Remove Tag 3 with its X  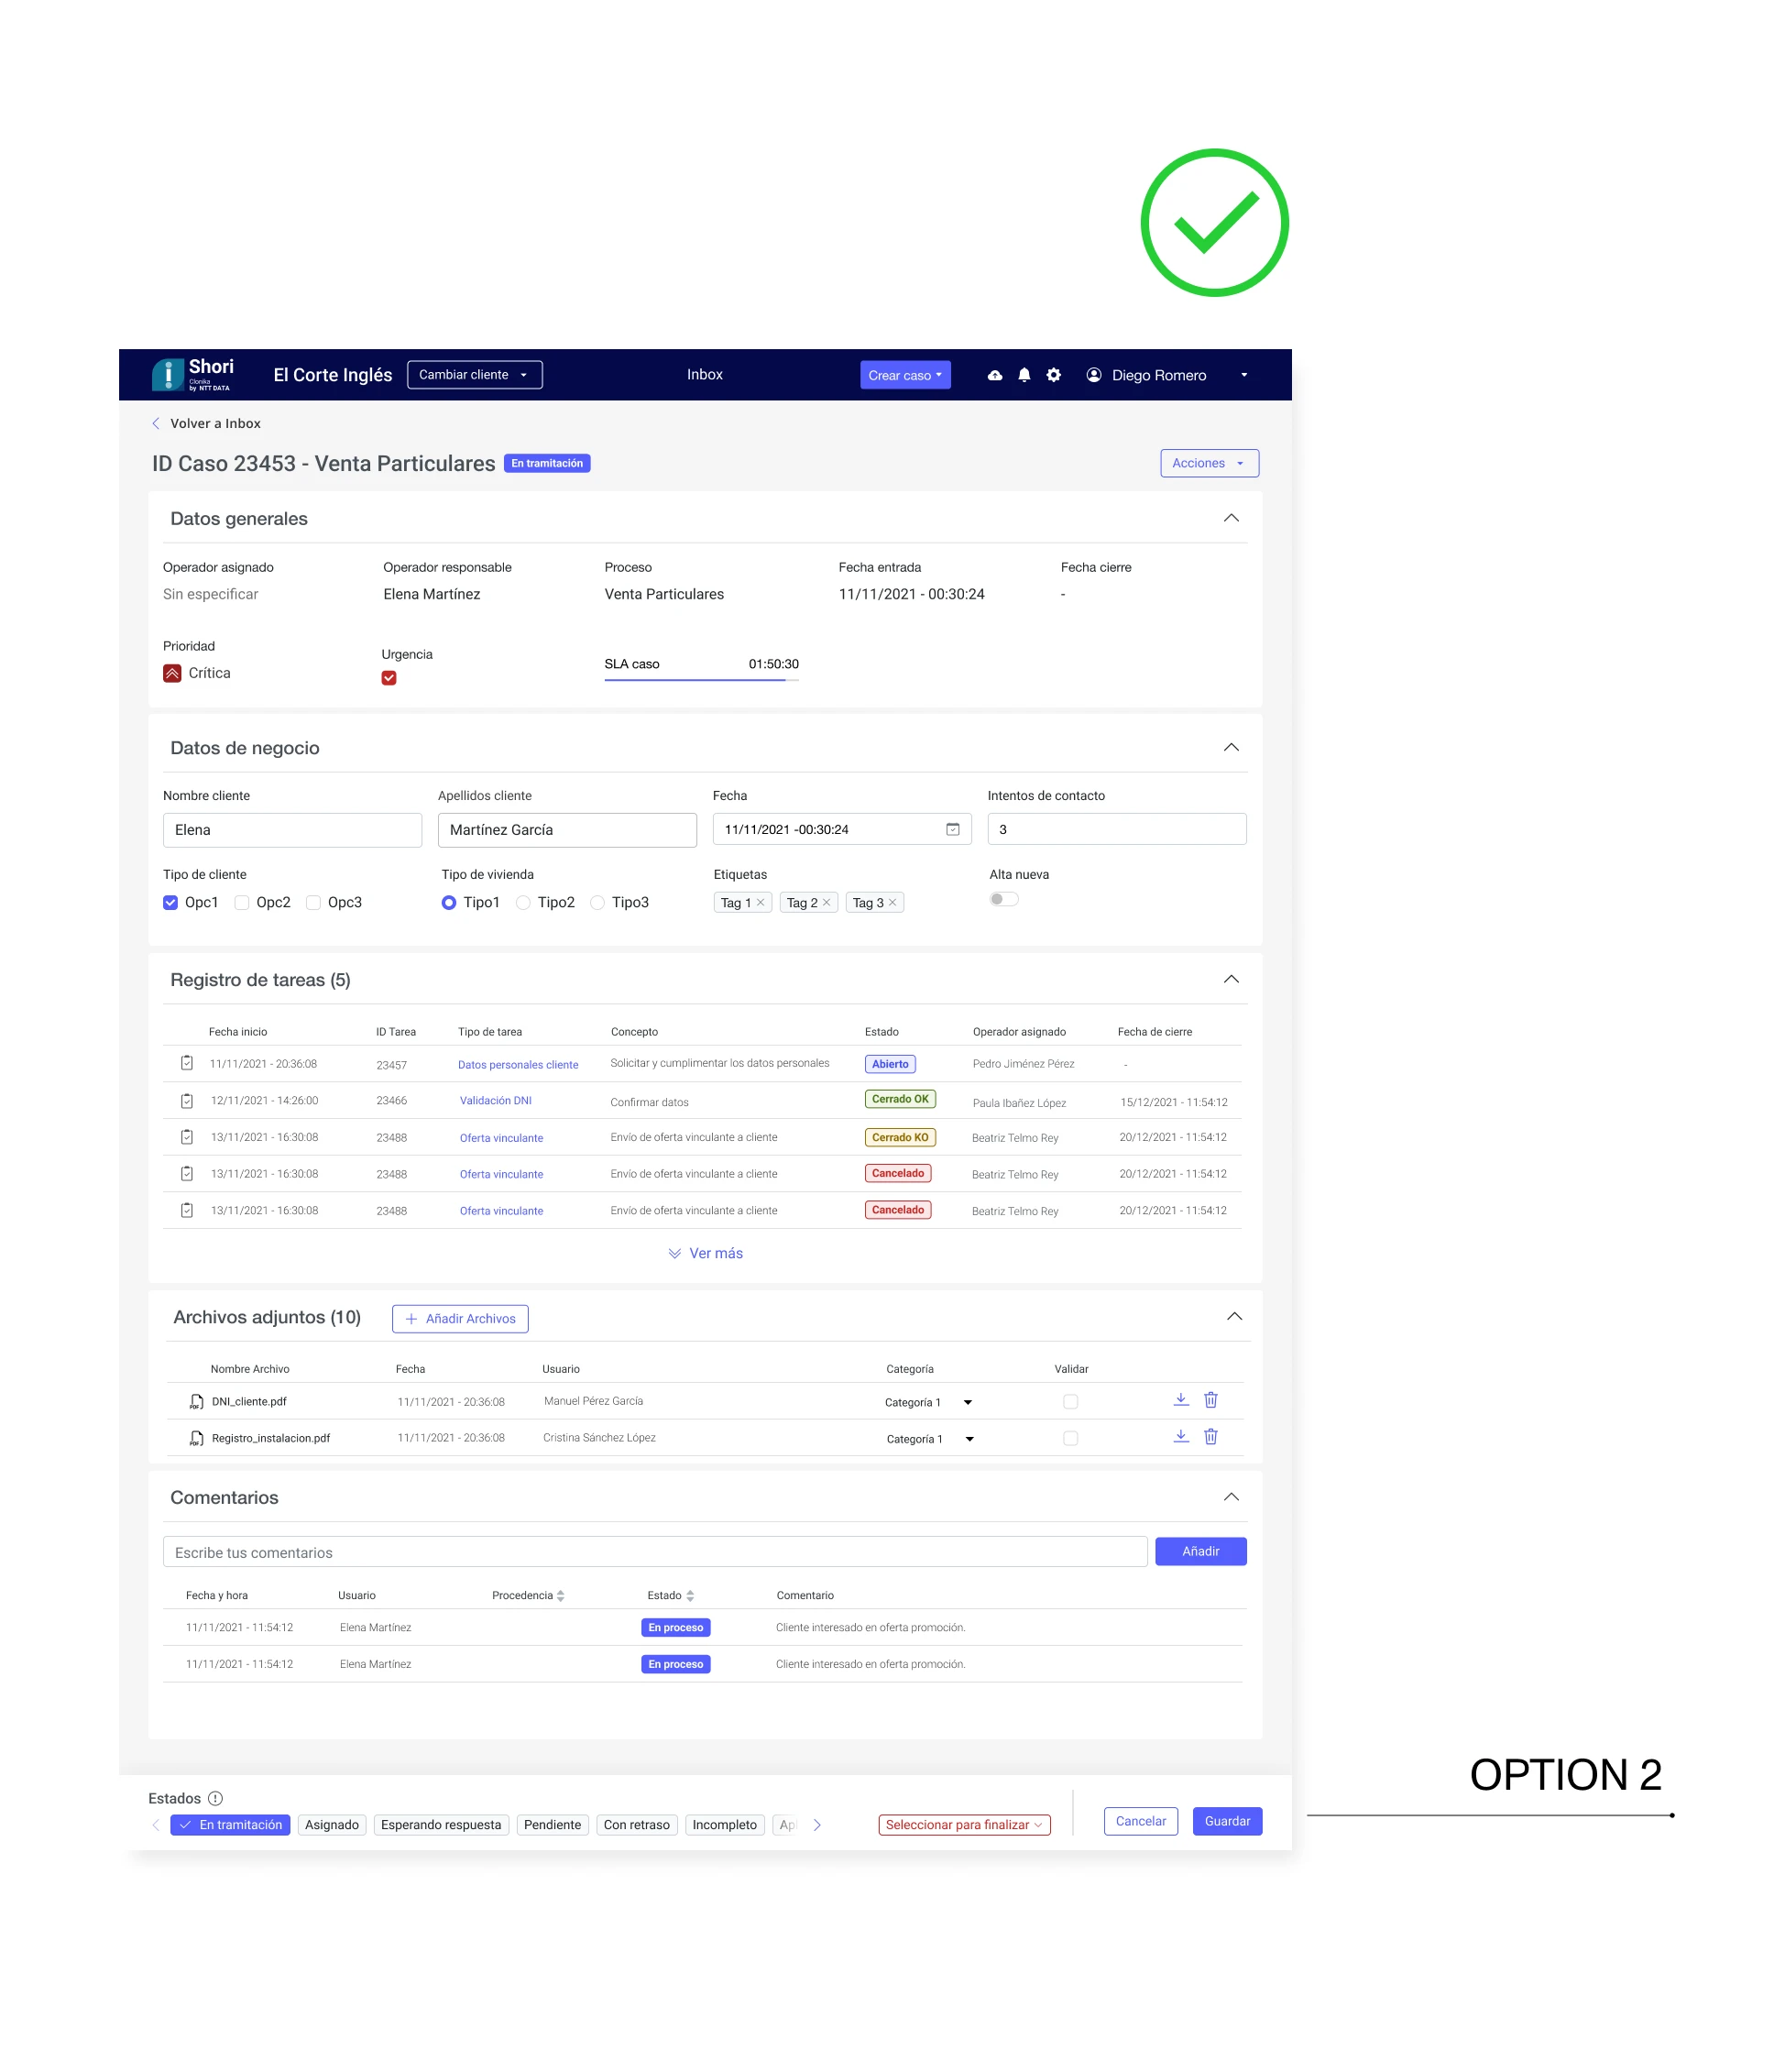892,902
